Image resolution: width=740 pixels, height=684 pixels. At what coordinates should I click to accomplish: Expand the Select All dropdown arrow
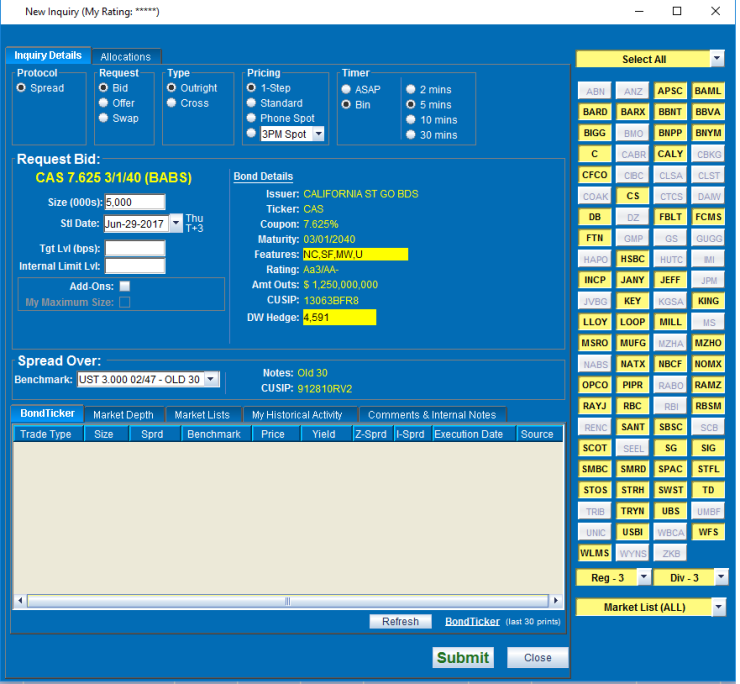click(716, 59)
